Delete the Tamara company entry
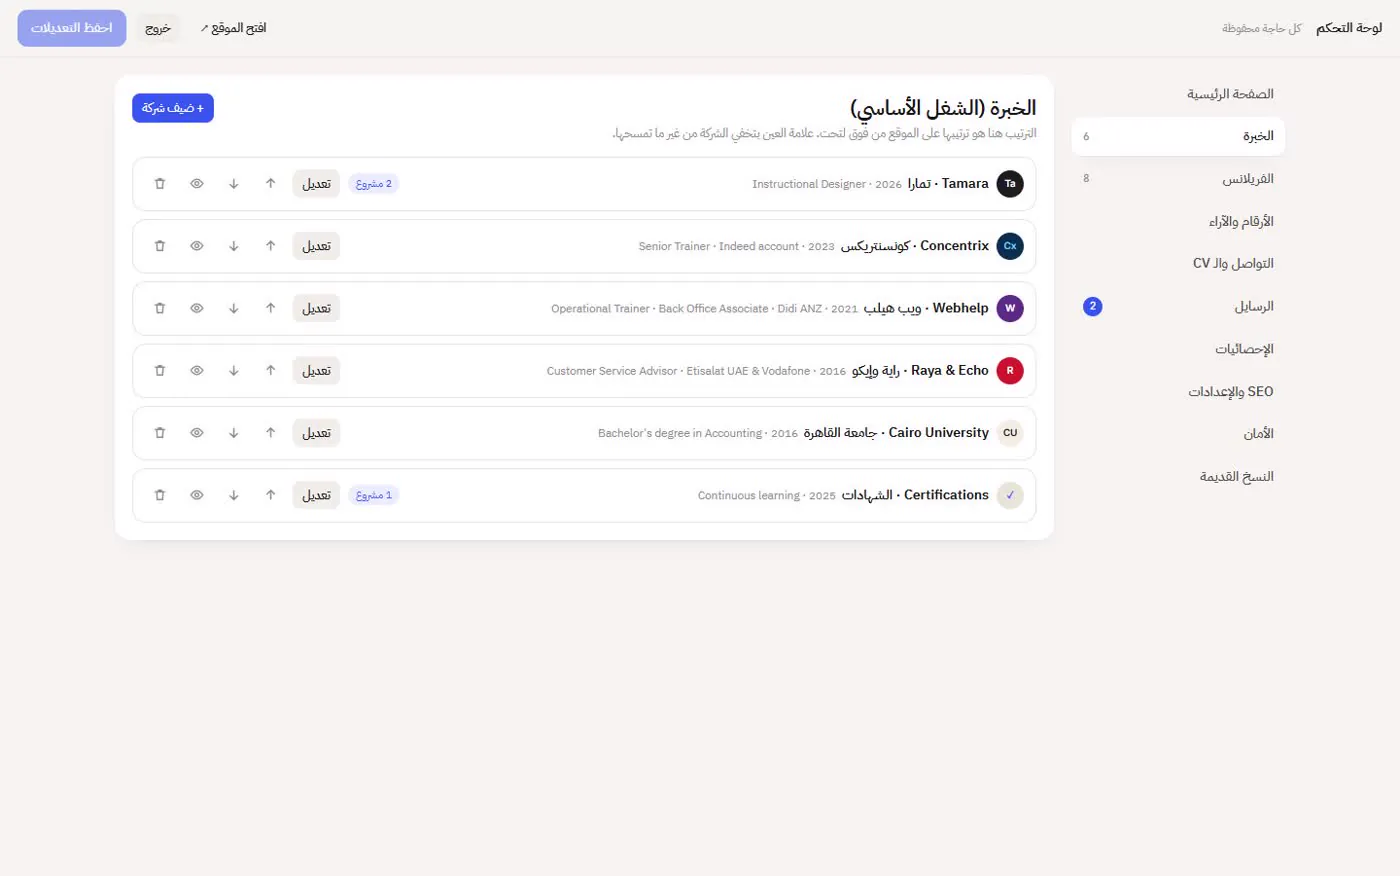The image size is (1400, 876). [x=160, y=184]
